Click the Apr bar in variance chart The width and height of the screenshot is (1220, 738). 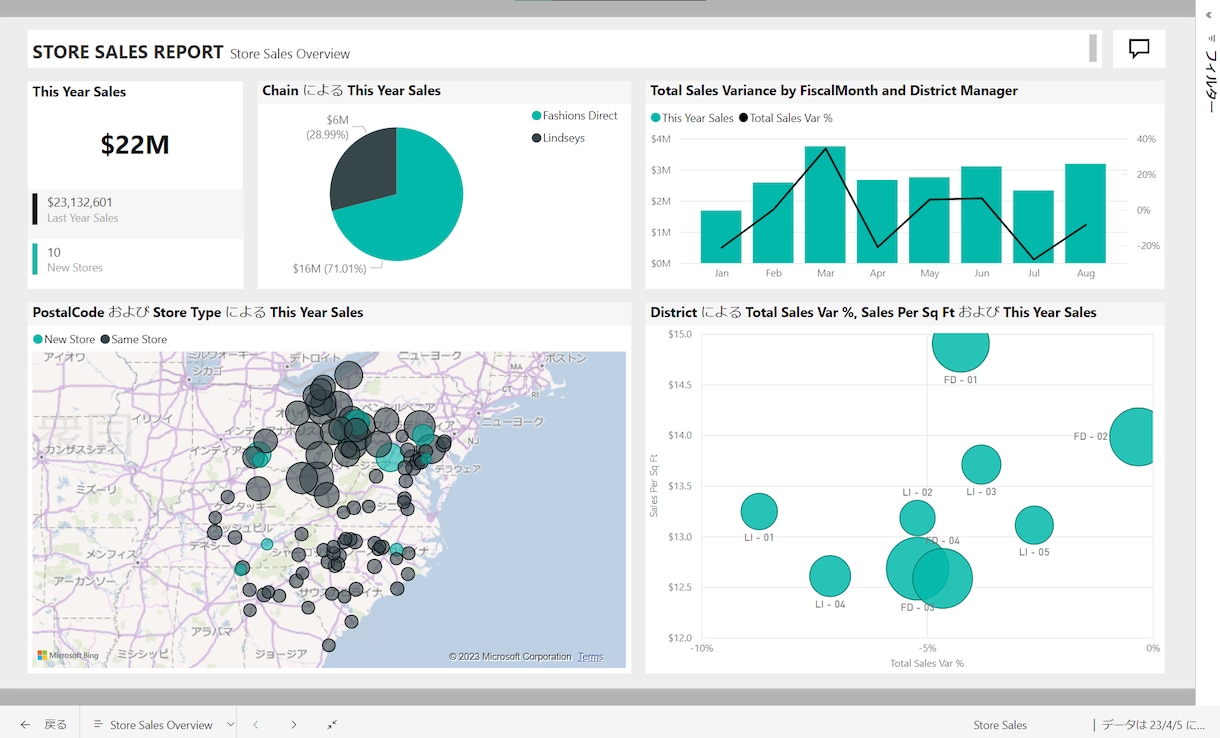tap(877, 222)
